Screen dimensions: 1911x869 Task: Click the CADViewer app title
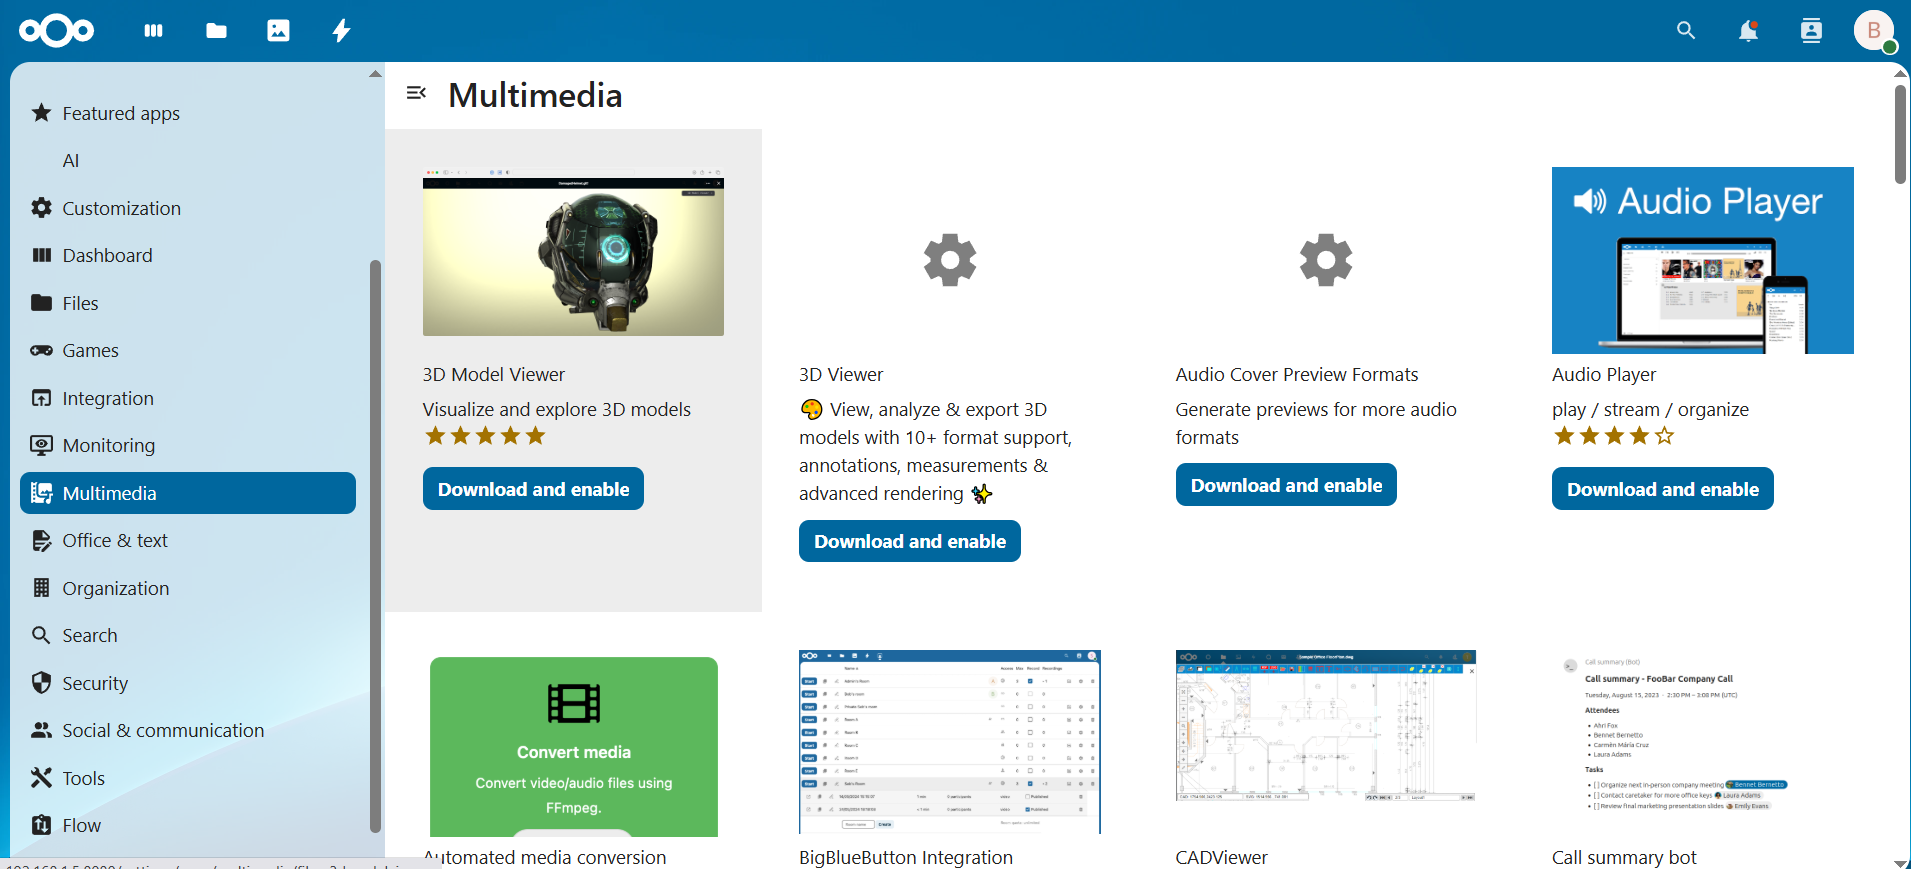coord(1221,857)
